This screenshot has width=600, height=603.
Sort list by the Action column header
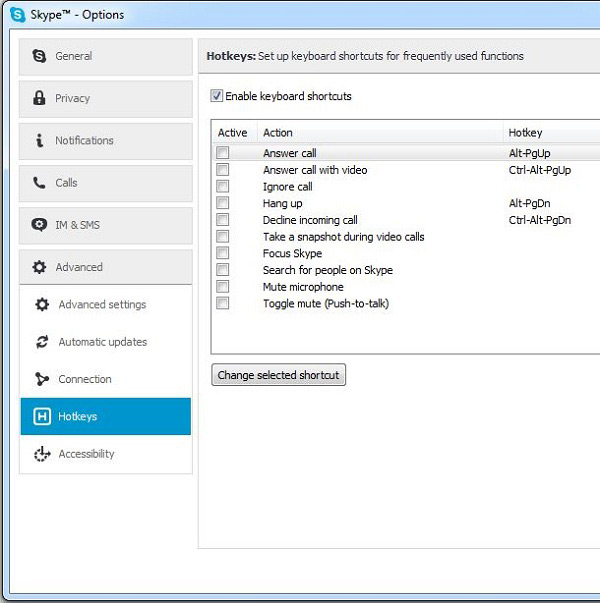click(x=380, y=133)
